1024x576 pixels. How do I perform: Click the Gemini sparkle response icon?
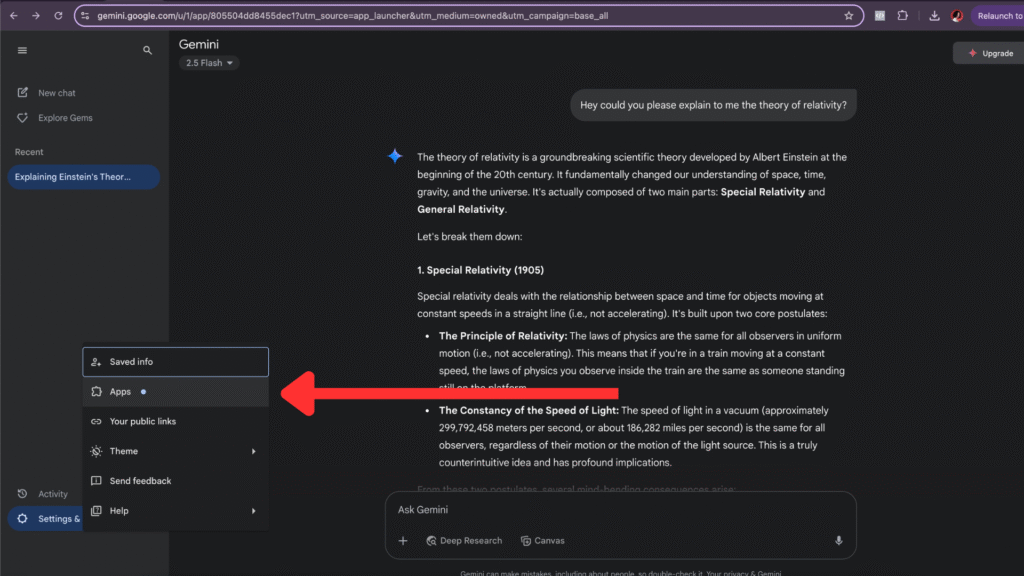[395, 156]
